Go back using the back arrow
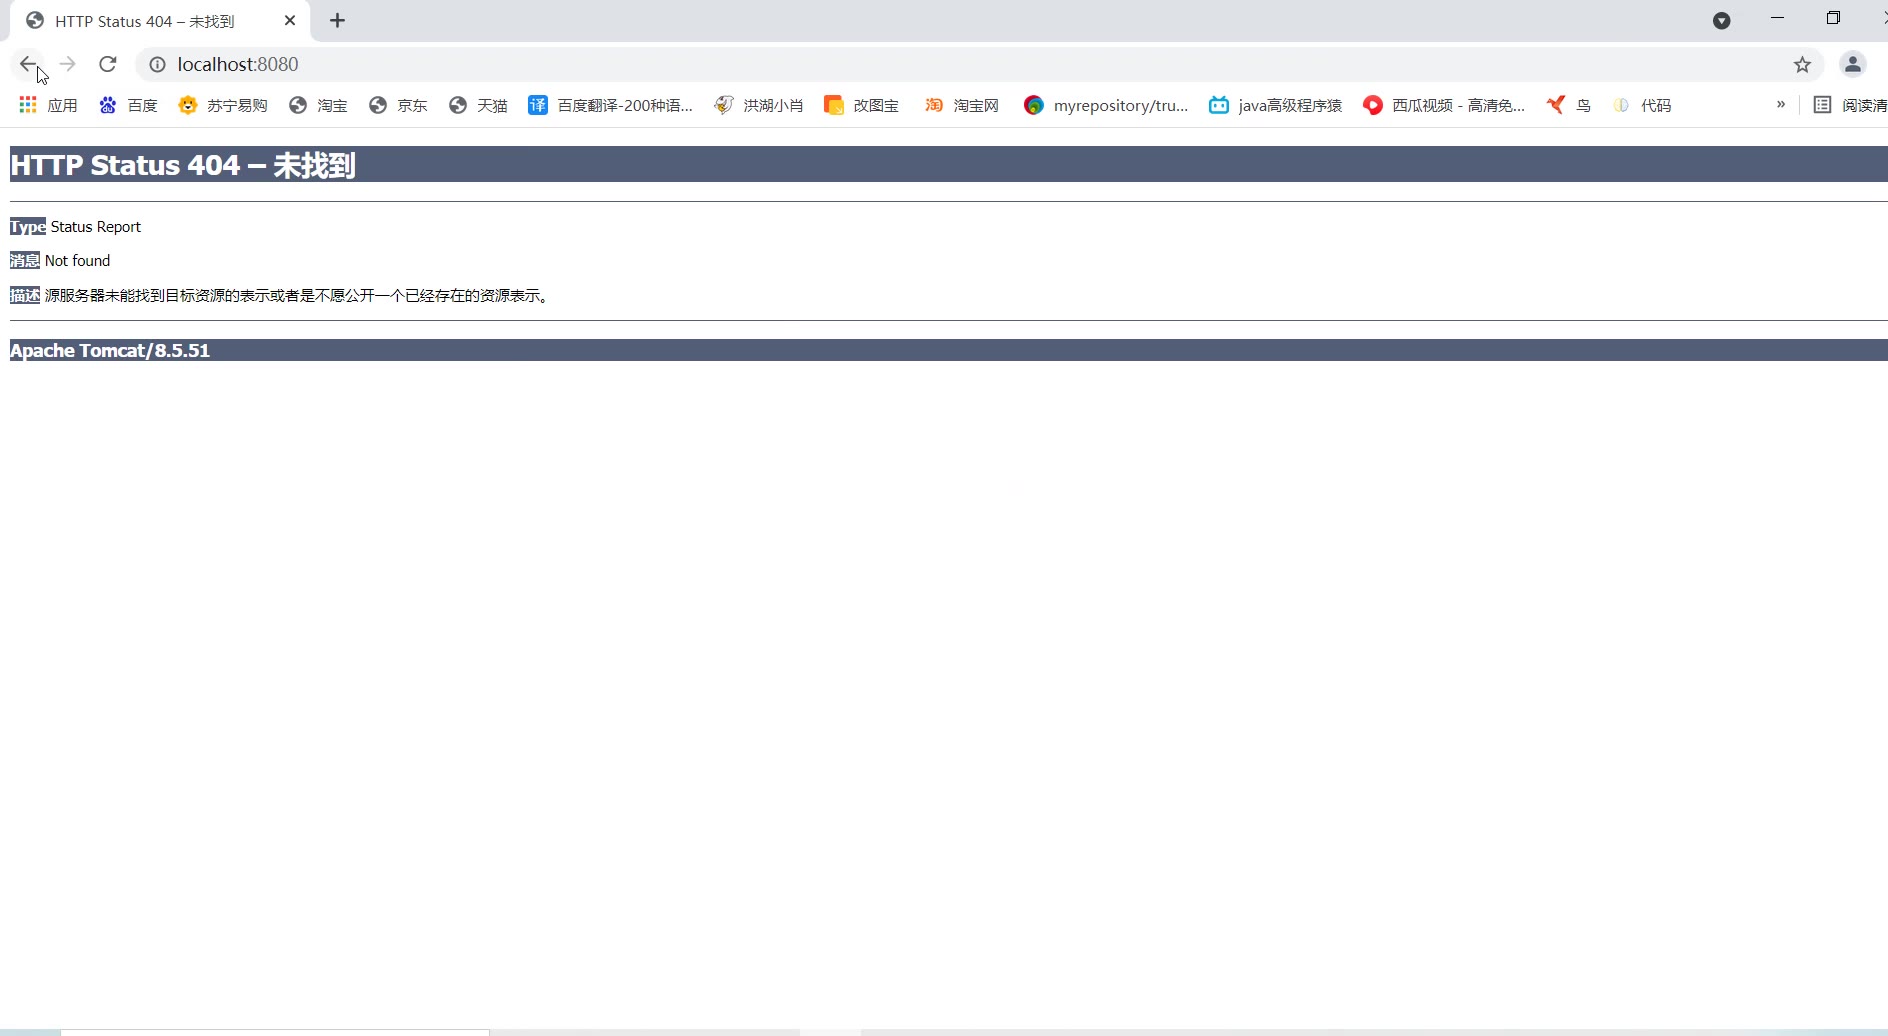 [x=28, y=64]
